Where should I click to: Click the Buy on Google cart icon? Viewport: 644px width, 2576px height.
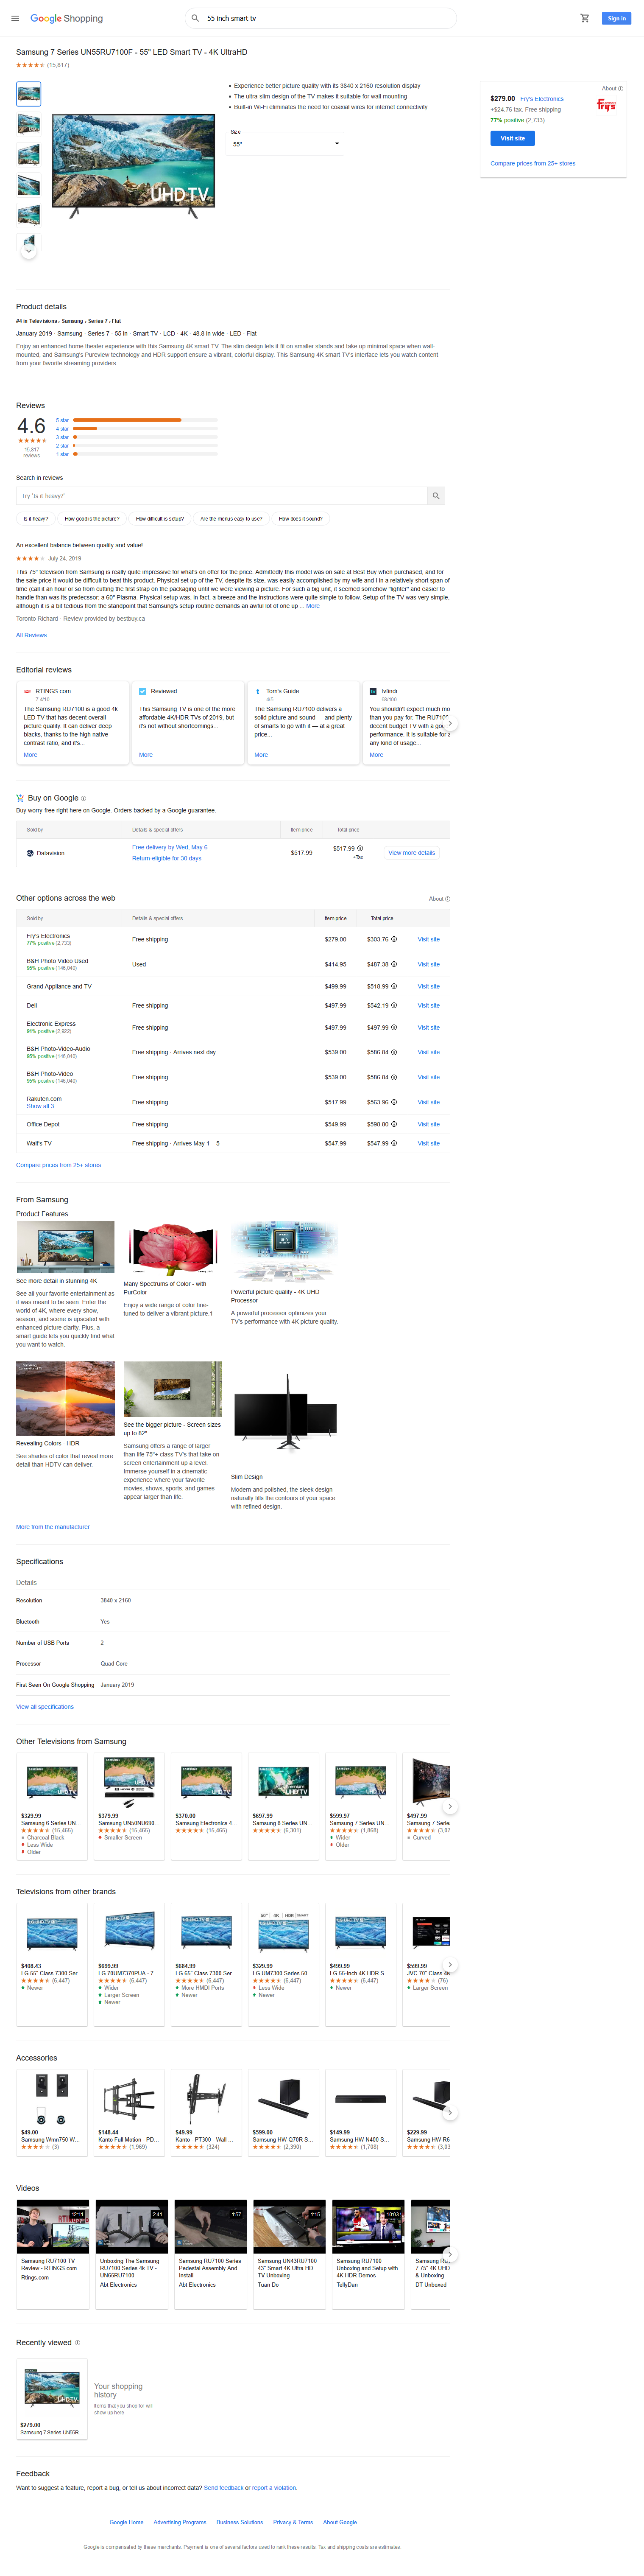[x=20, y=798]
